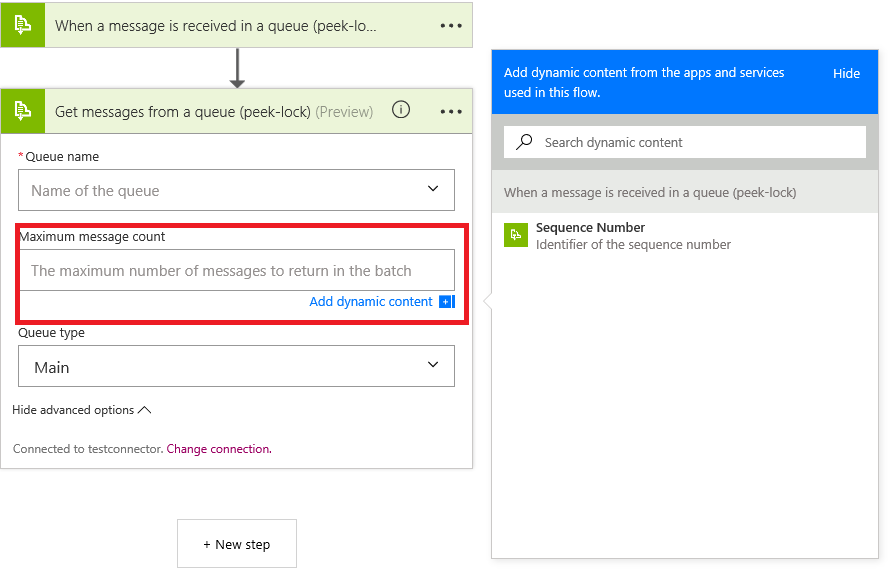
Task: Click the Get messages step's Service Bus icon
Action: (x=23, y=111)
